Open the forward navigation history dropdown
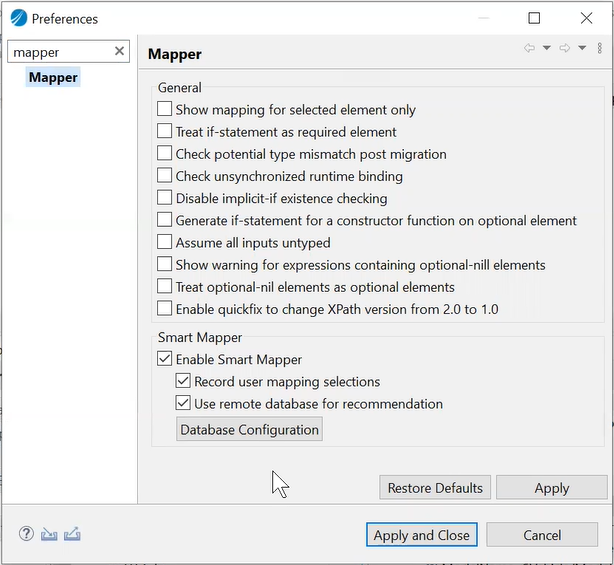The height and width of the screenshot is (565, 614). click(582, 48)
